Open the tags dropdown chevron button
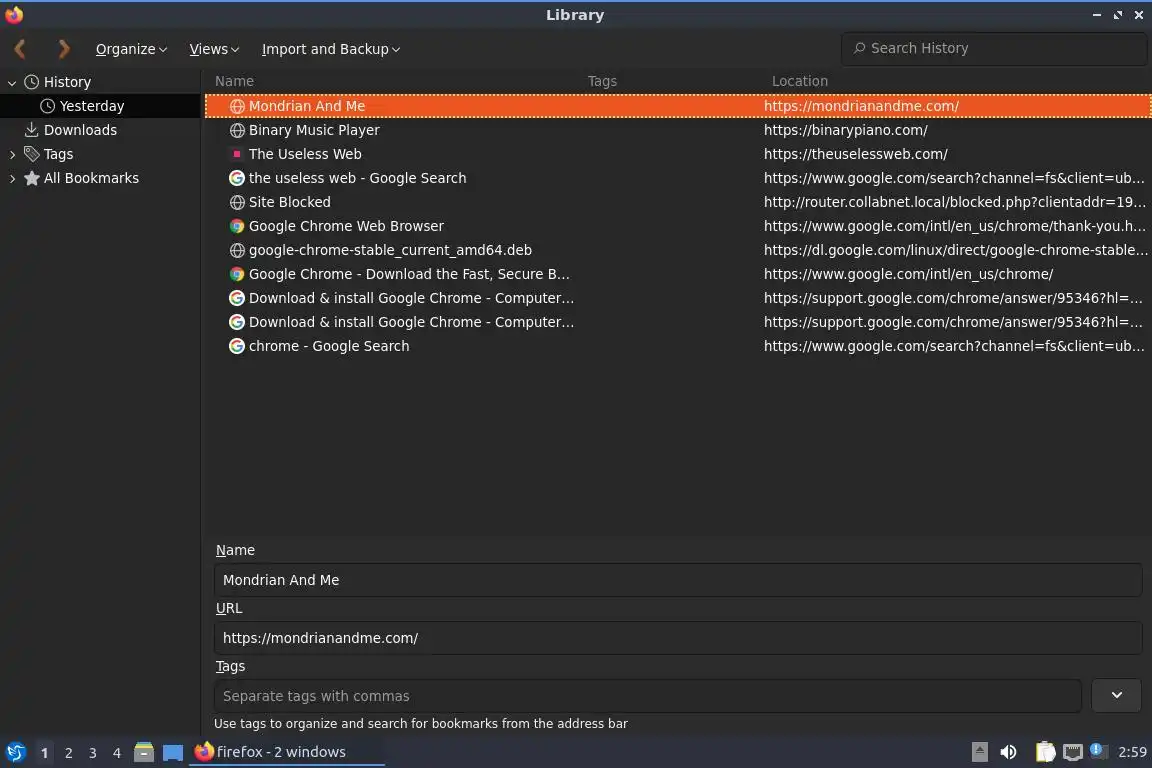This screenshot has height=768, width=1152. click(1116, 695)
